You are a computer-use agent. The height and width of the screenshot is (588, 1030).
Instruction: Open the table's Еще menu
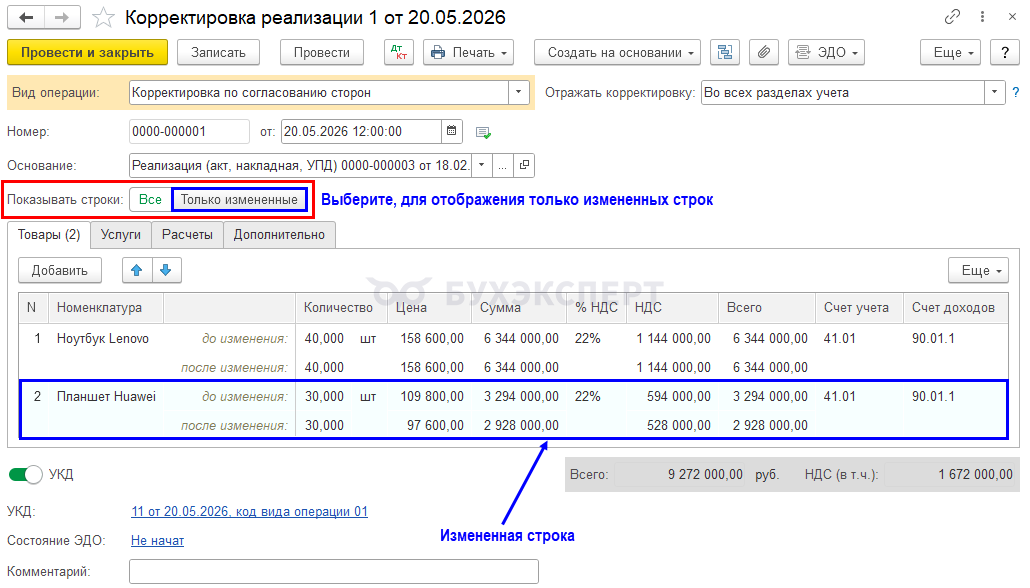tap(979, 270)
